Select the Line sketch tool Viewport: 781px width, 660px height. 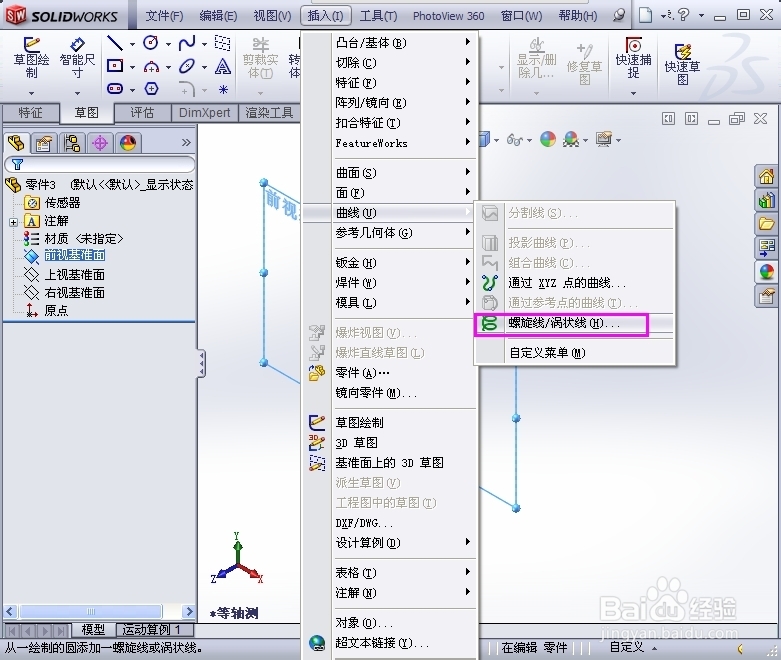(x=115, y=43)
